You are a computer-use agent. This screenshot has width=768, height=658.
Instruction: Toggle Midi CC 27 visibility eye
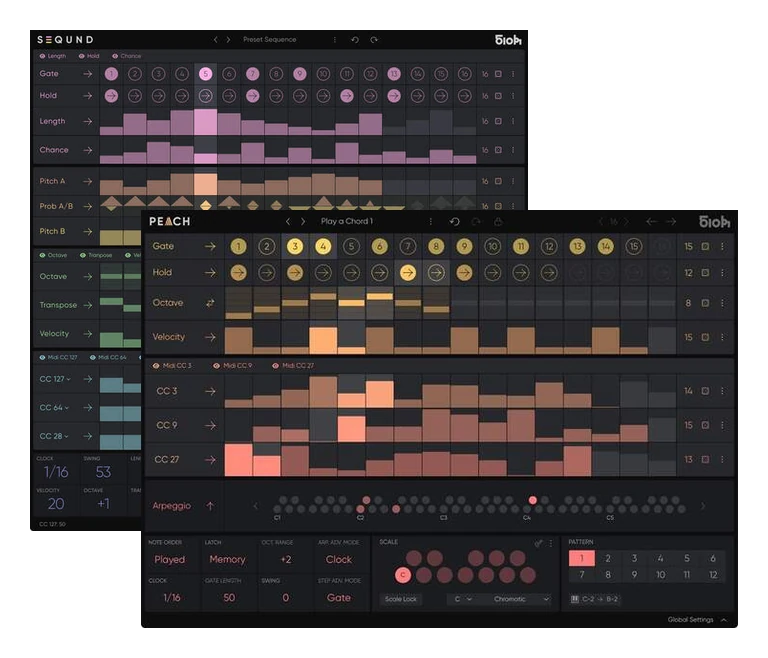[275, 366]
